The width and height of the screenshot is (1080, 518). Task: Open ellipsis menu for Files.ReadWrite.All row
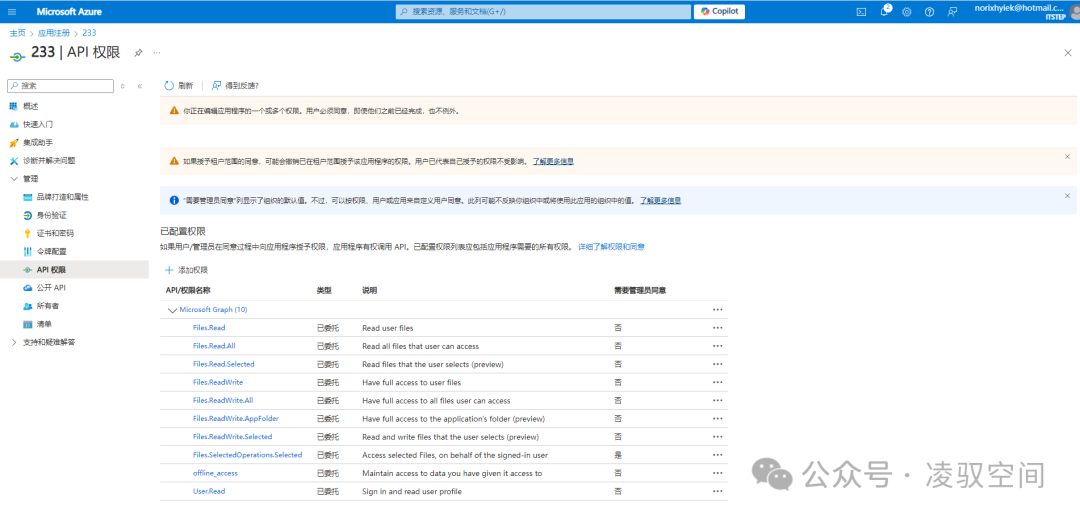(718, 400)
